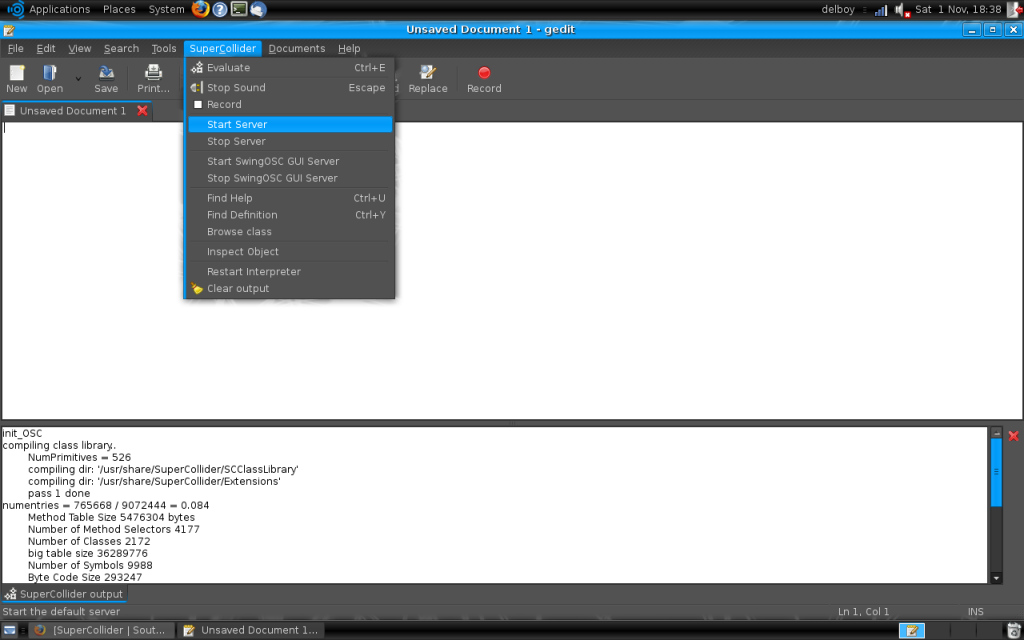1024x640 pixels.
Task: Open the Tools menu
Action: [164, 48]
